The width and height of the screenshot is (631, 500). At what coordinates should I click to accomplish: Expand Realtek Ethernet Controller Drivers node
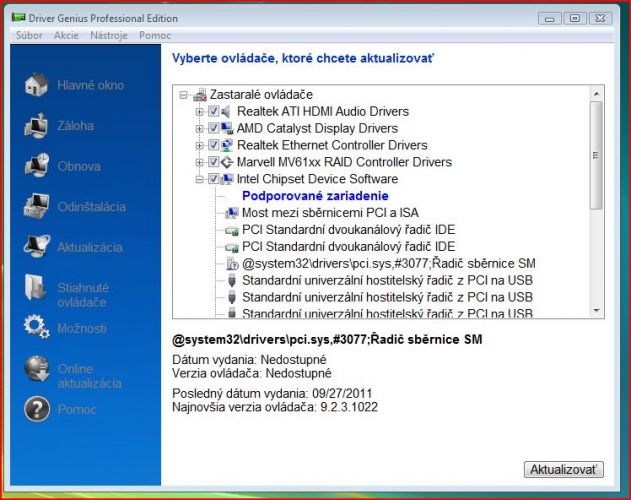pyautogui.click(x=199, y=146)
